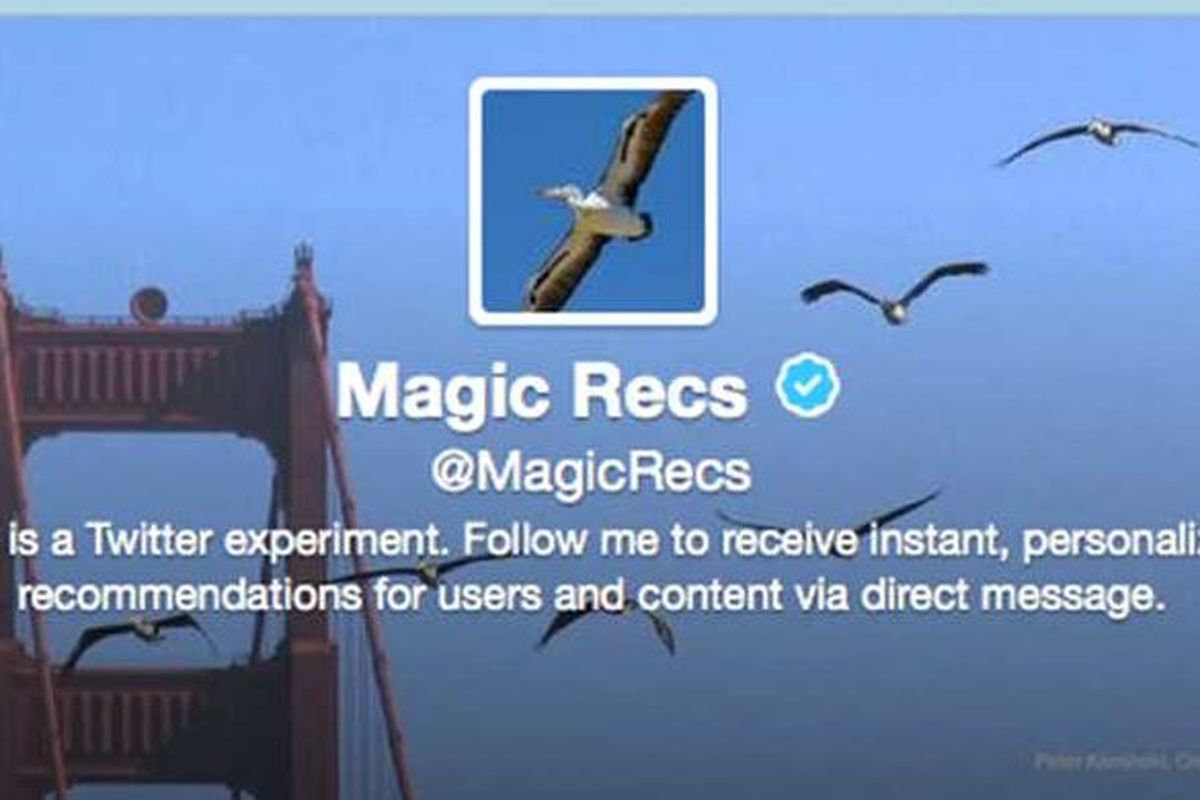Click the bird flying nearest the header's top-right corner
The width and height of the screenshot is (1200, 800).
1098,136
